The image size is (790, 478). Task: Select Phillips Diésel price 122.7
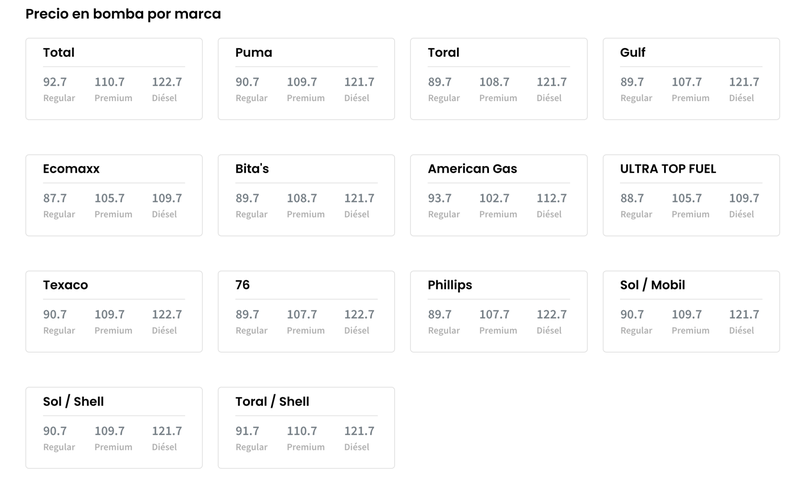point(552,315)
